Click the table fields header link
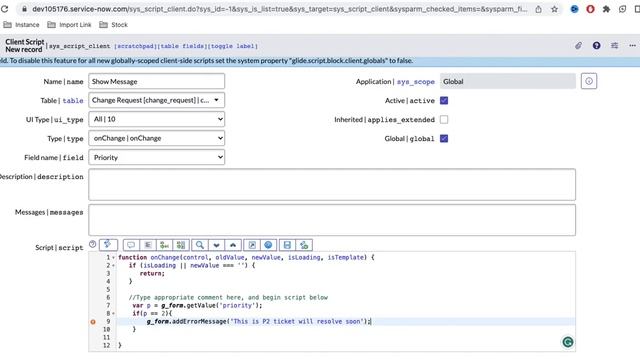Image resolution: width=640 pixels, height=360 pixels. pyautogui.click(x=182, y=46)
